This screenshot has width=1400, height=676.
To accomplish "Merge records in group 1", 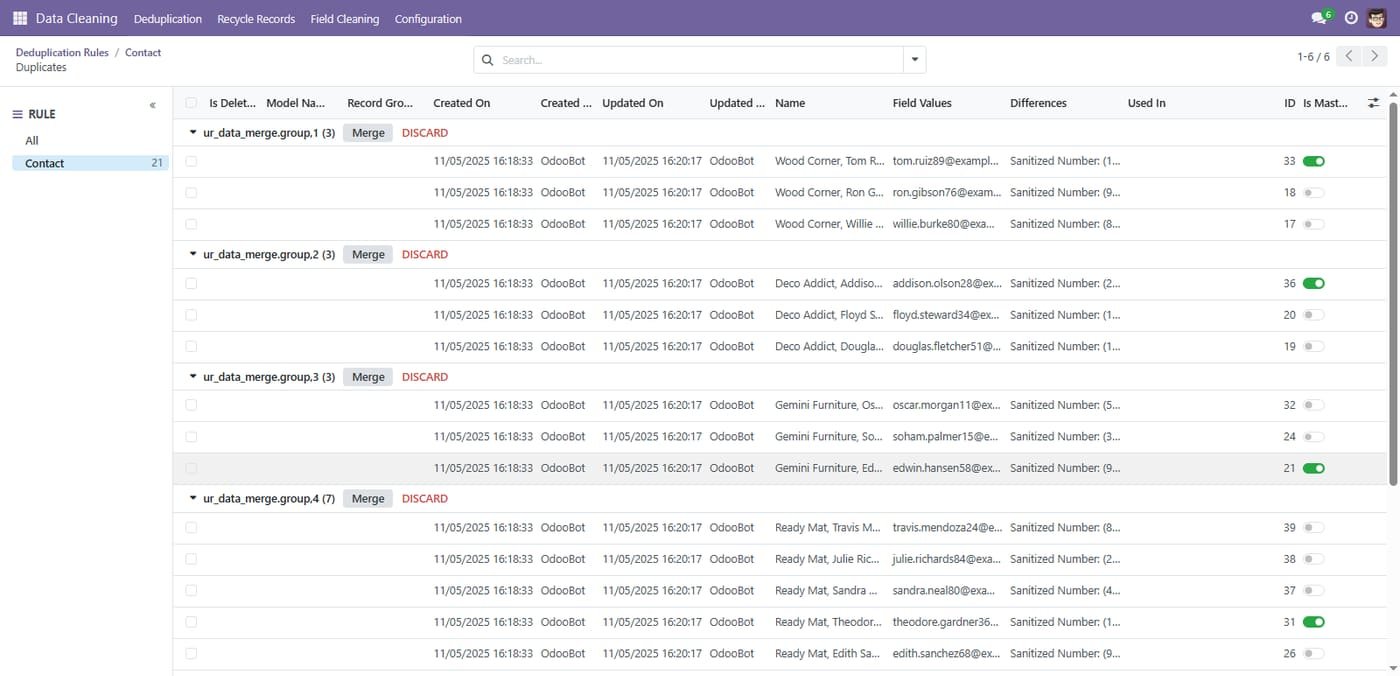I will pyautogui.click(x=368, y=133).
